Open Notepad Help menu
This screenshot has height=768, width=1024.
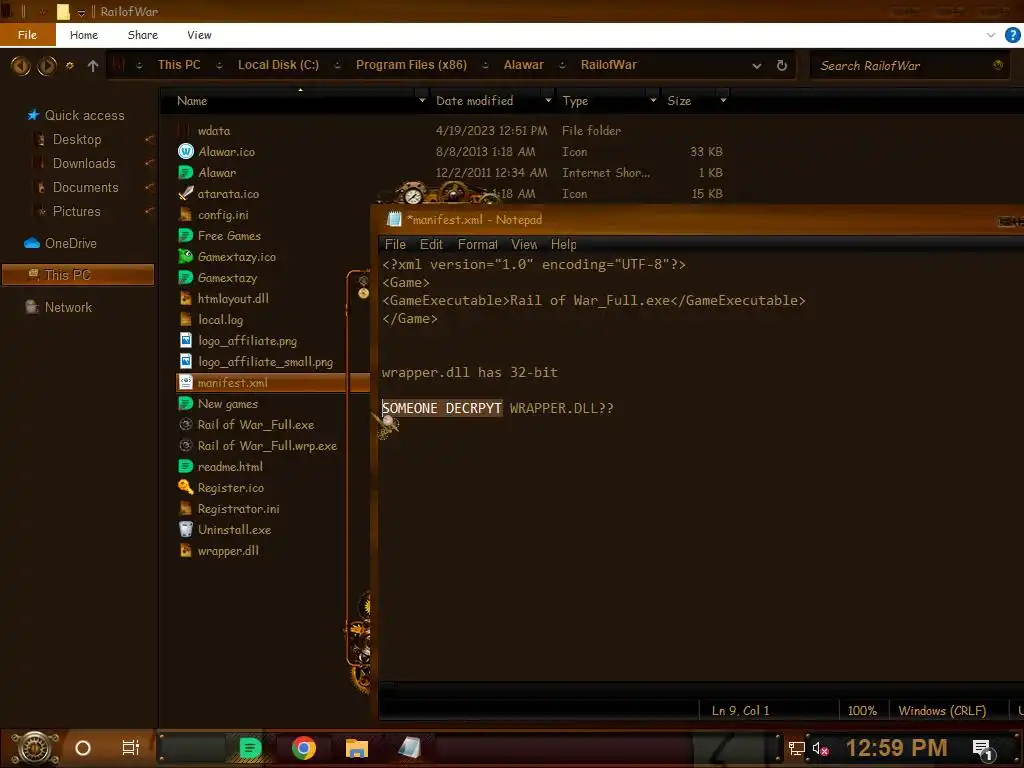[x=564, y=244]
